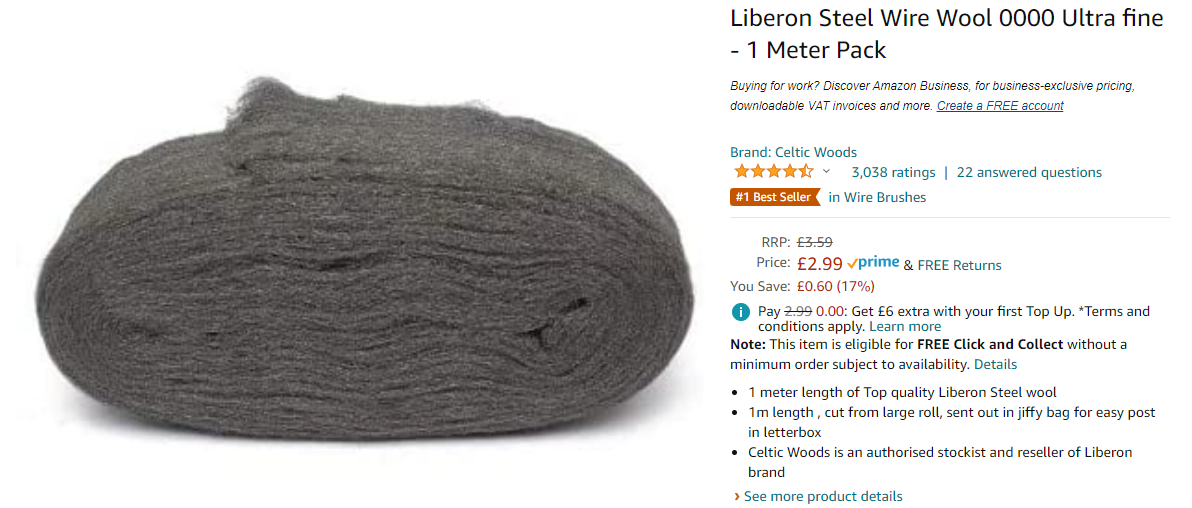1192x508 pixels.
Task: Click the Liberon Steel Wire Wool product title
Action: 946,33
